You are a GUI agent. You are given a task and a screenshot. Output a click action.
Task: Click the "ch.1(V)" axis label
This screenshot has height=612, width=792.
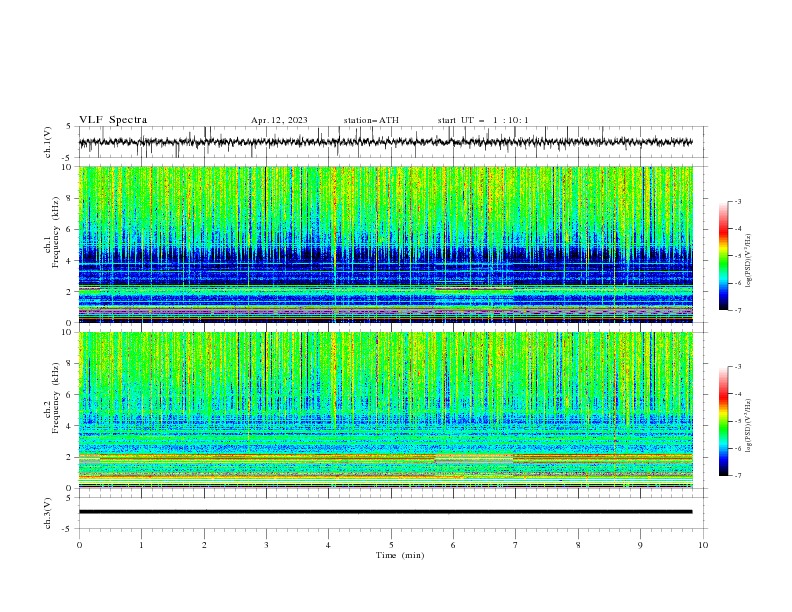pyautogui.click(x=48, y=142)
